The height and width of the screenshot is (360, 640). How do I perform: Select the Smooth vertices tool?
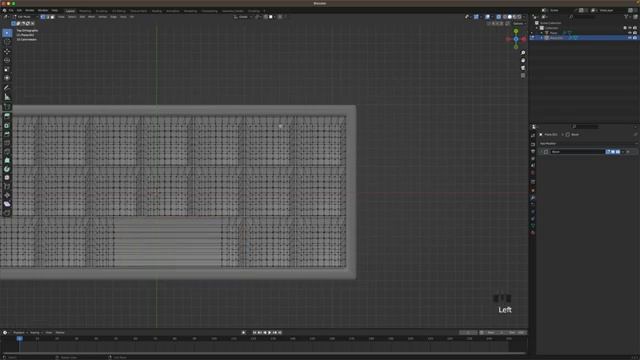point(7,178)
